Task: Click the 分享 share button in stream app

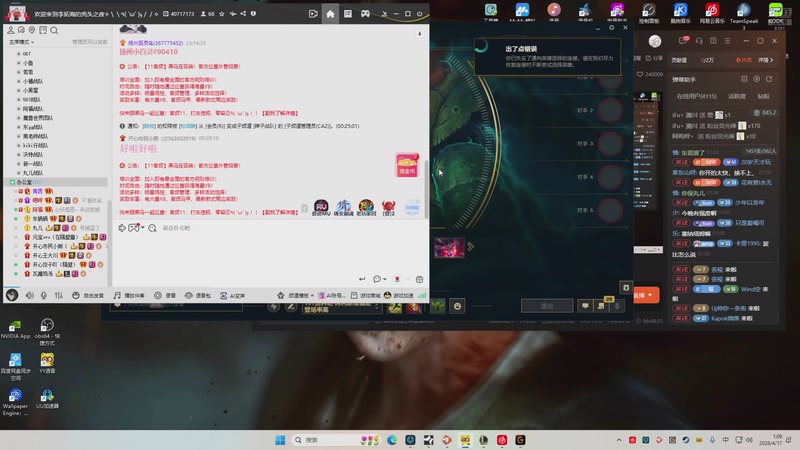Action: click(x=654, y=58)
